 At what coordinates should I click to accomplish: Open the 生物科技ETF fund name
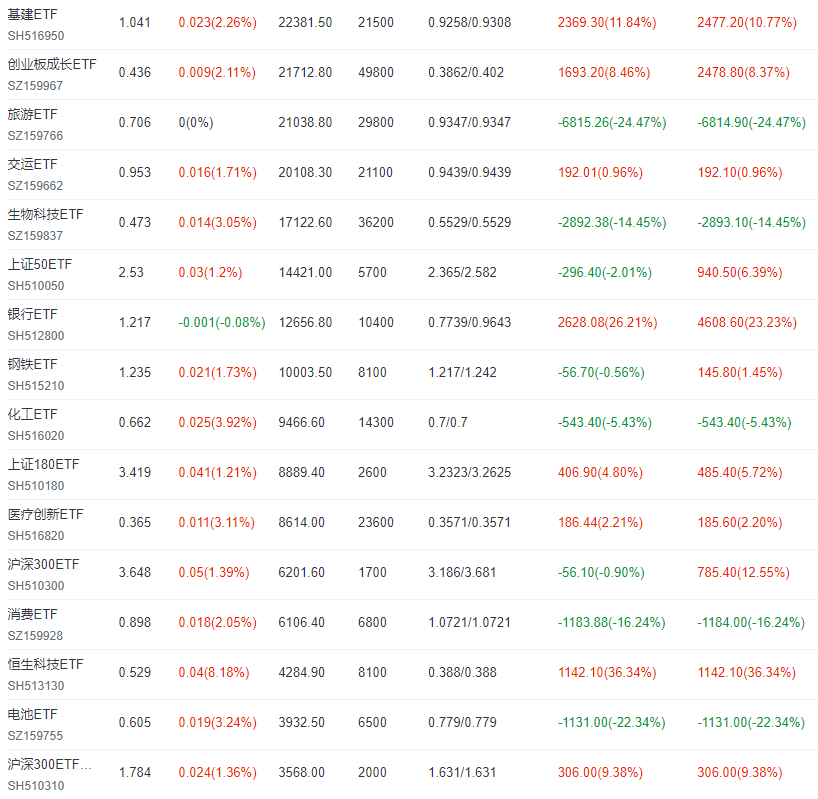click(45, 214)
